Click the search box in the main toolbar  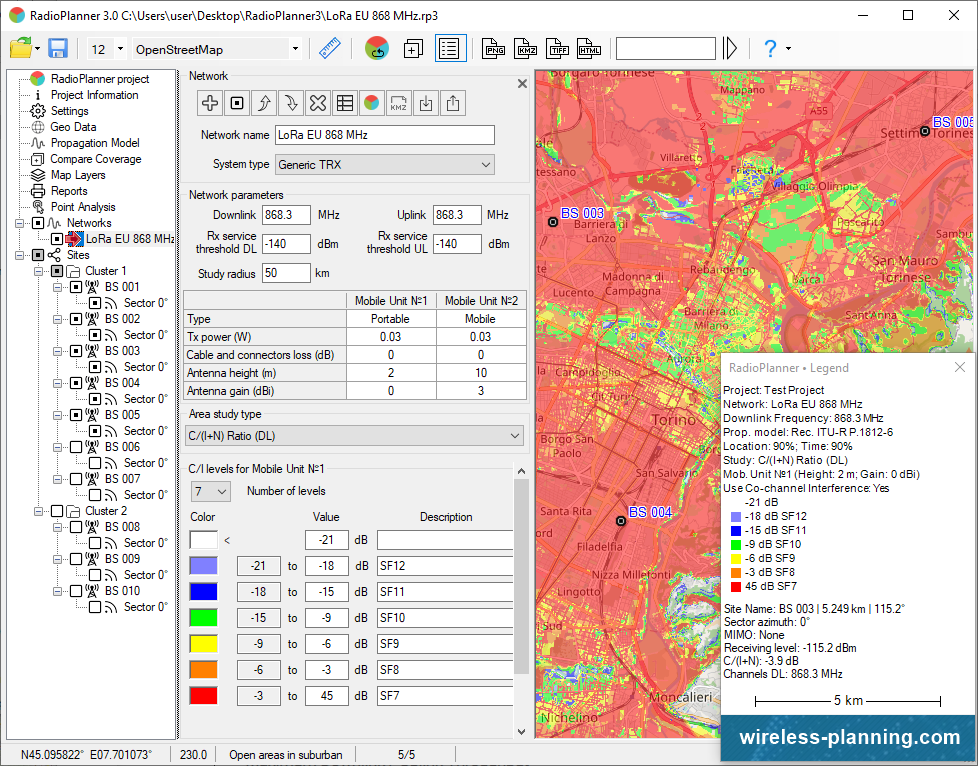point(666,49)
